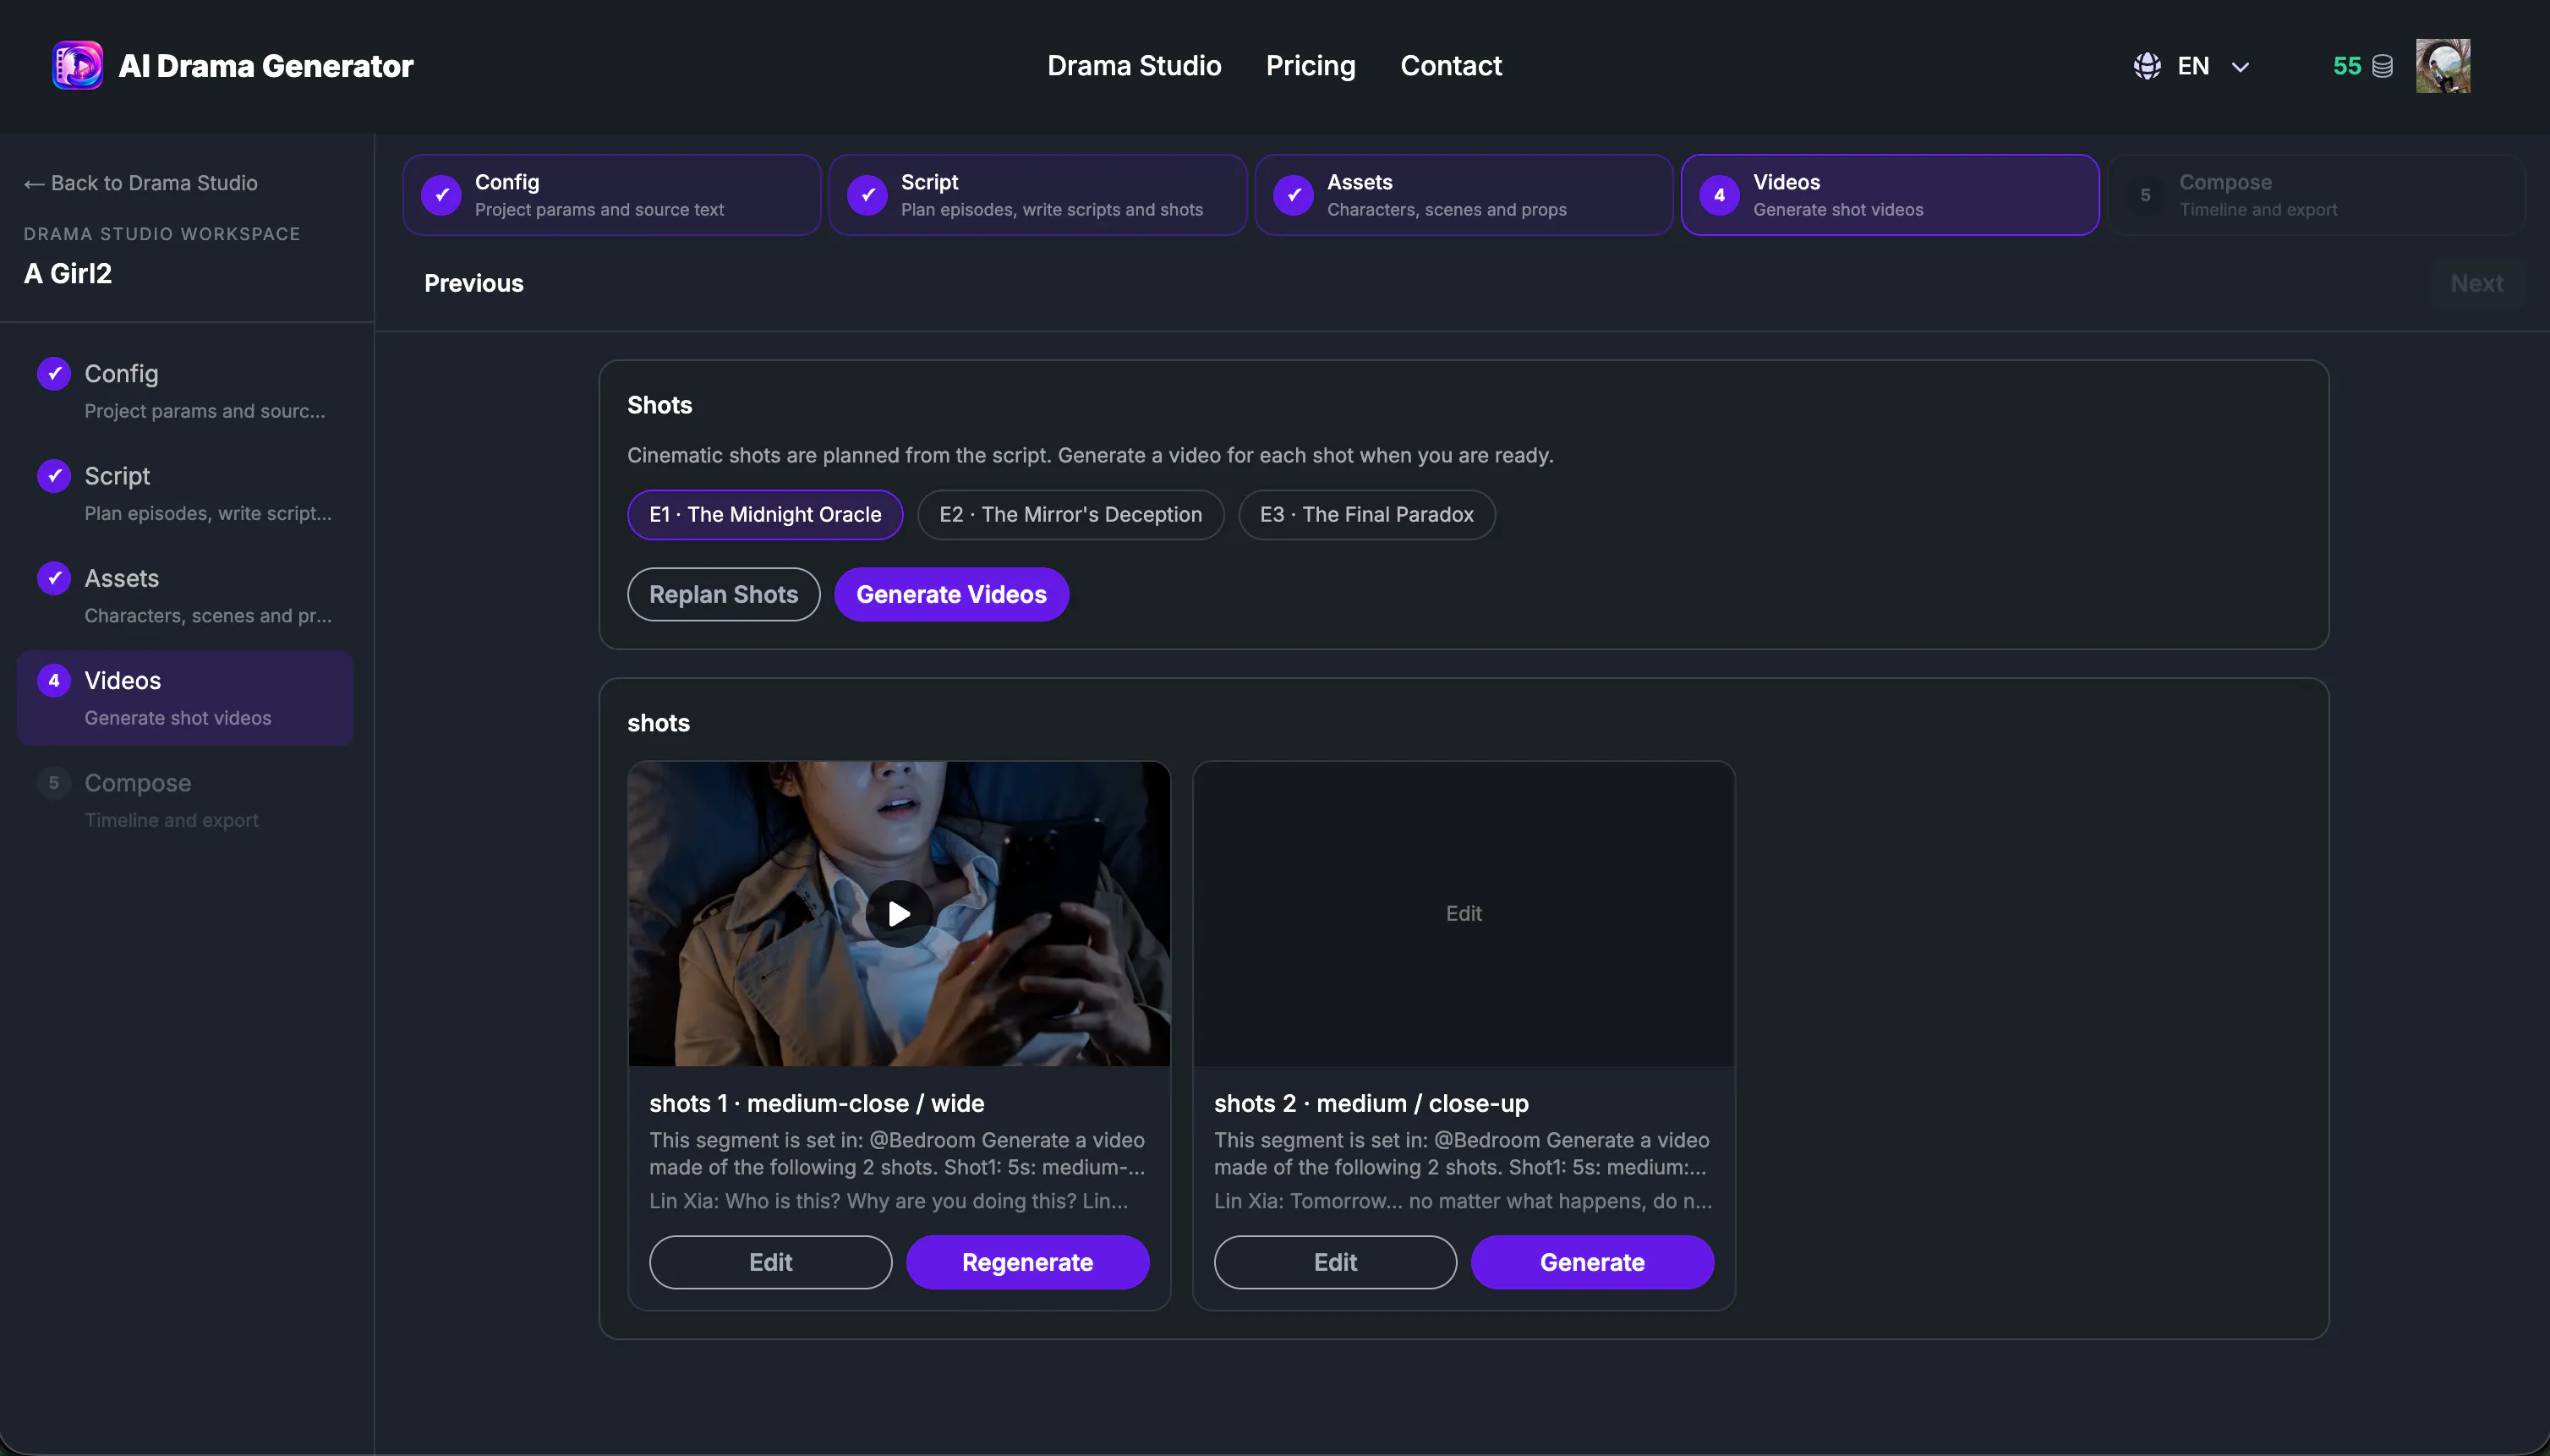Go back to Drama Studio
2550x1456 pixels.
pos(141,183)
